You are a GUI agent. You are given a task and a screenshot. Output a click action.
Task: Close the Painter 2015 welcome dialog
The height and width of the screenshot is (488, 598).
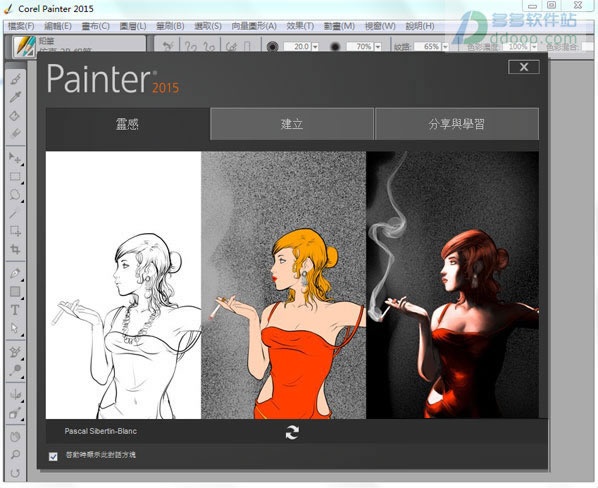click(524, 67)
